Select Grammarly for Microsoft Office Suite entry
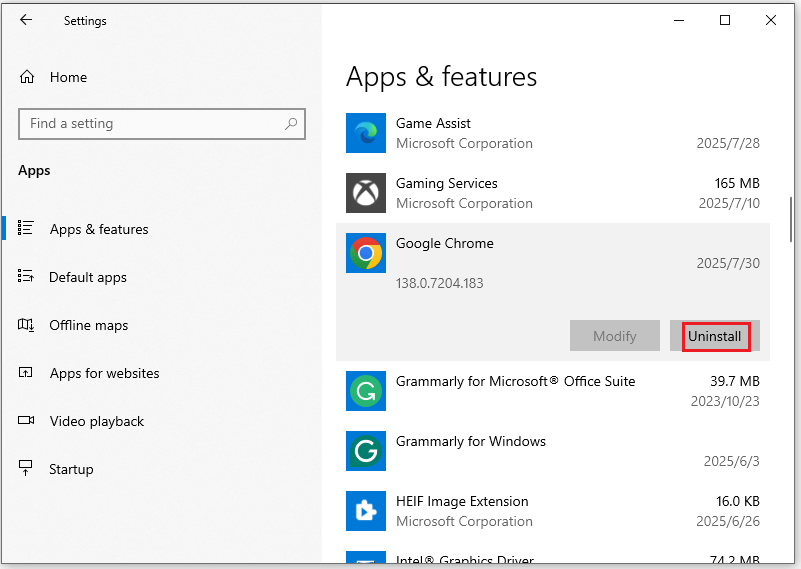 pyautogui.click(x=553, y=391)
